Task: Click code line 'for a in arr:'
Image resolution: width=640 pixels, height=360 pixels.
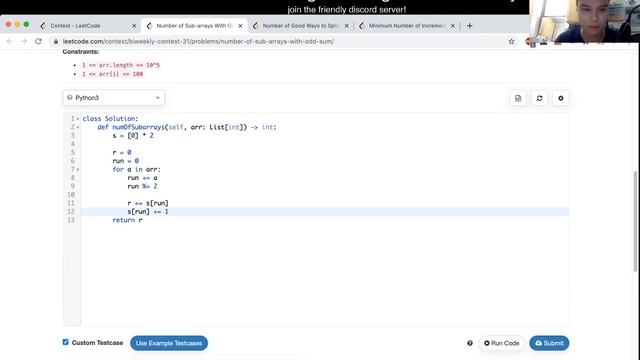Action: click(136, 169)
